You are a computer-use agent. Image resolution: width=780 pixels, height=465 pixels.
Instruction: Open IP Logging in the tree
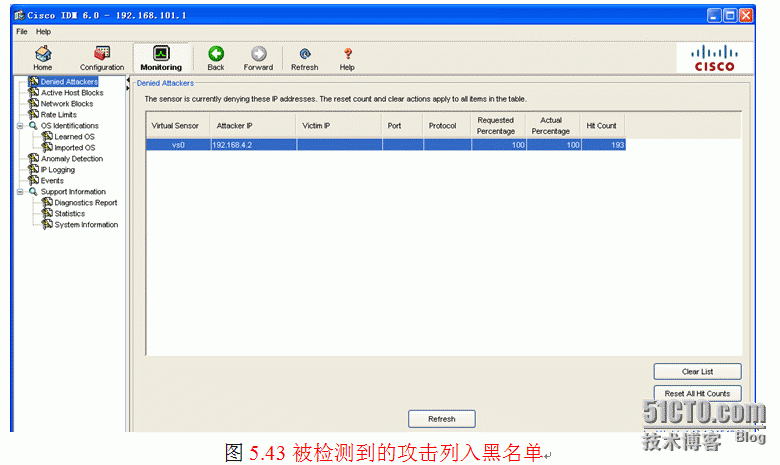[58, 170]
